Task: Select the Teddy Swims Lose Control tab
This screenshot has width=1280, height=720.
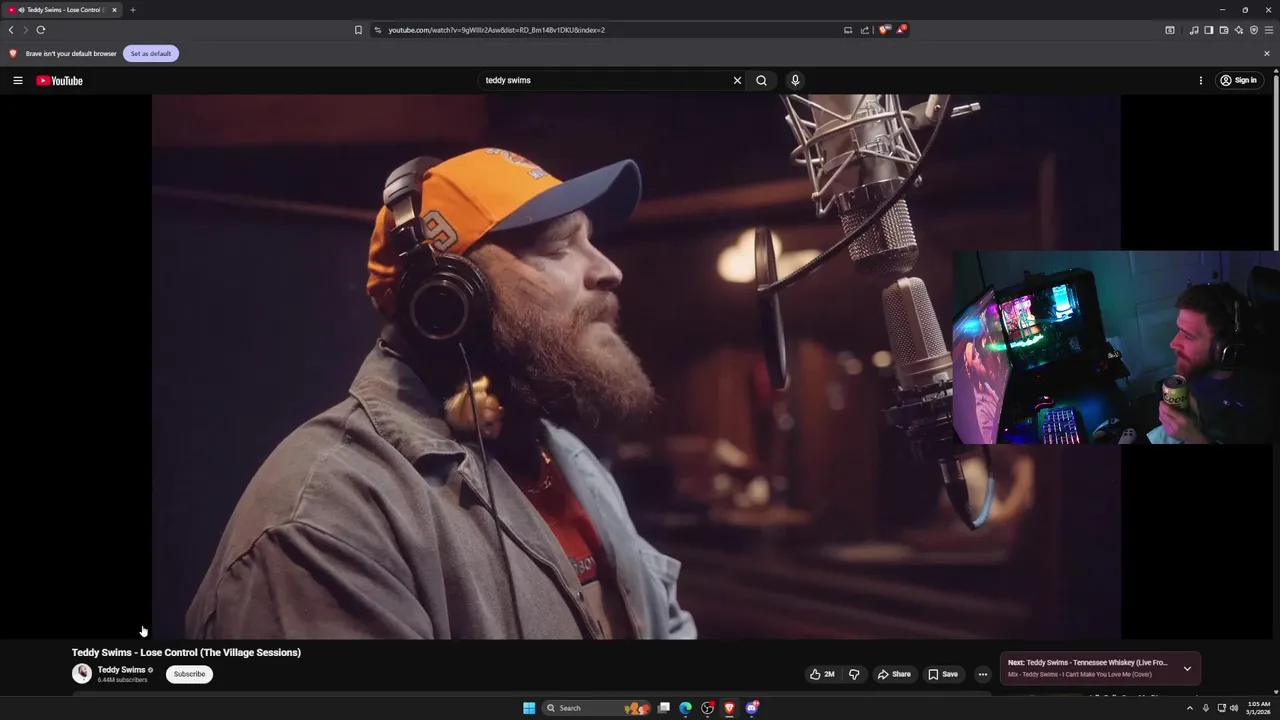Action: click(63, 10)
